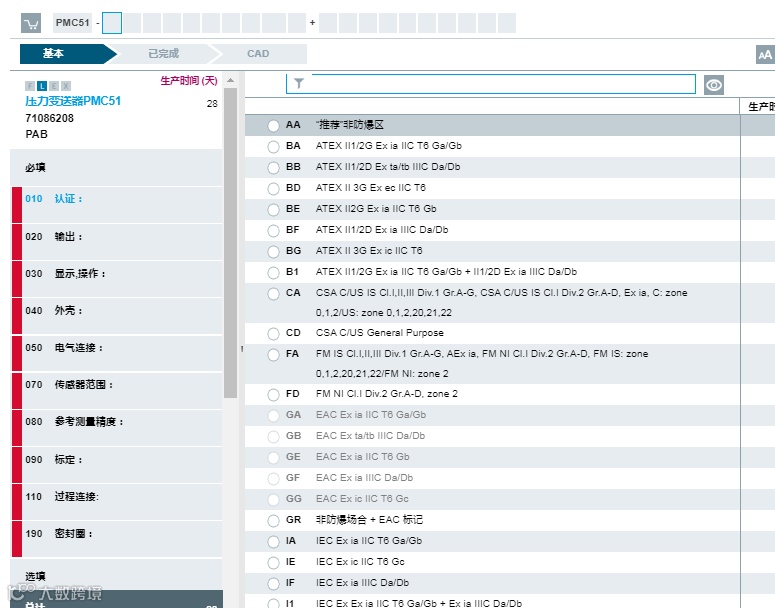Screen dimensions: 775x608
Task: Select the highlighted L status badge
Action: coord(42,86)
